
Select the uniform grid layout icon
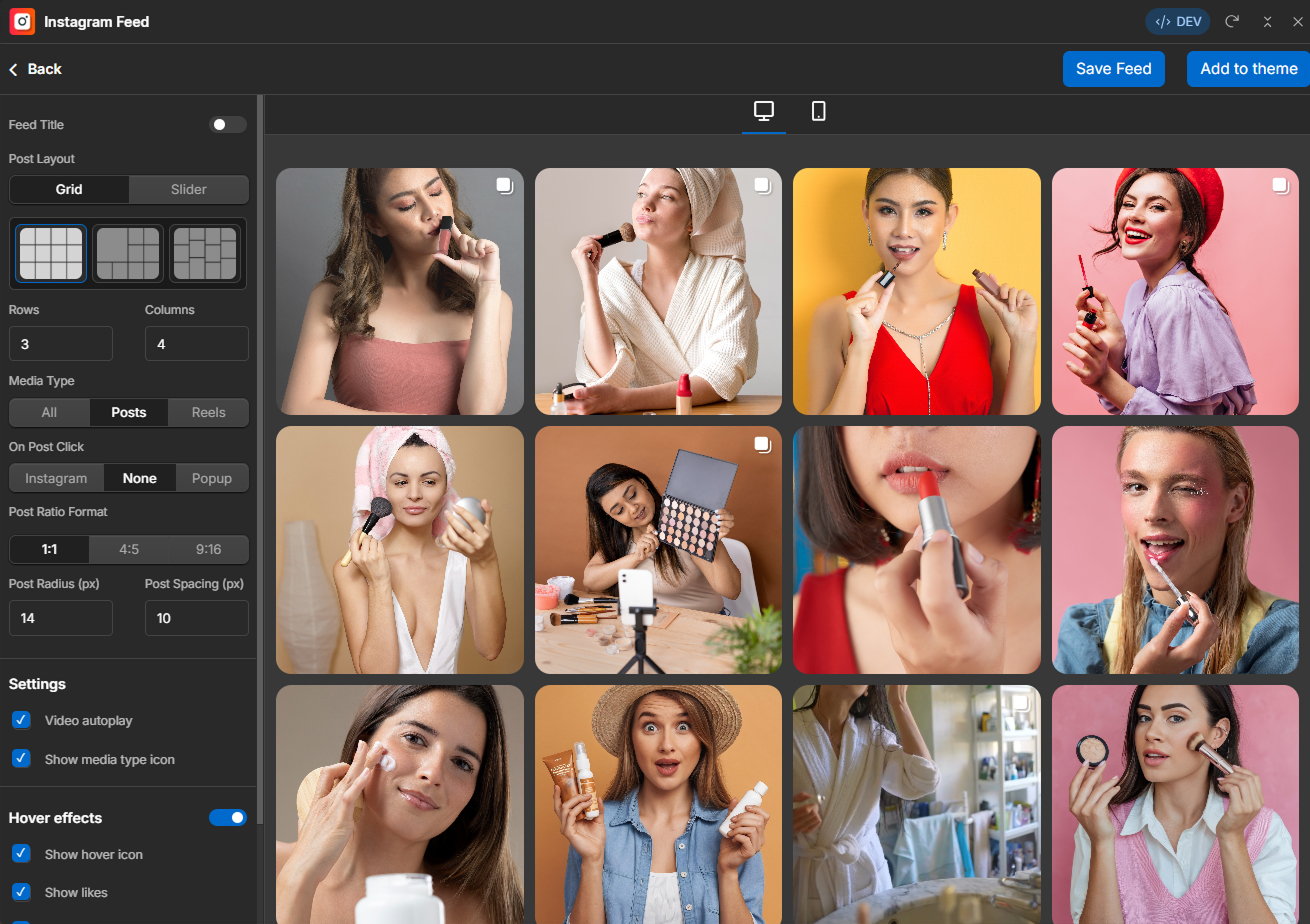coord(50,254)
